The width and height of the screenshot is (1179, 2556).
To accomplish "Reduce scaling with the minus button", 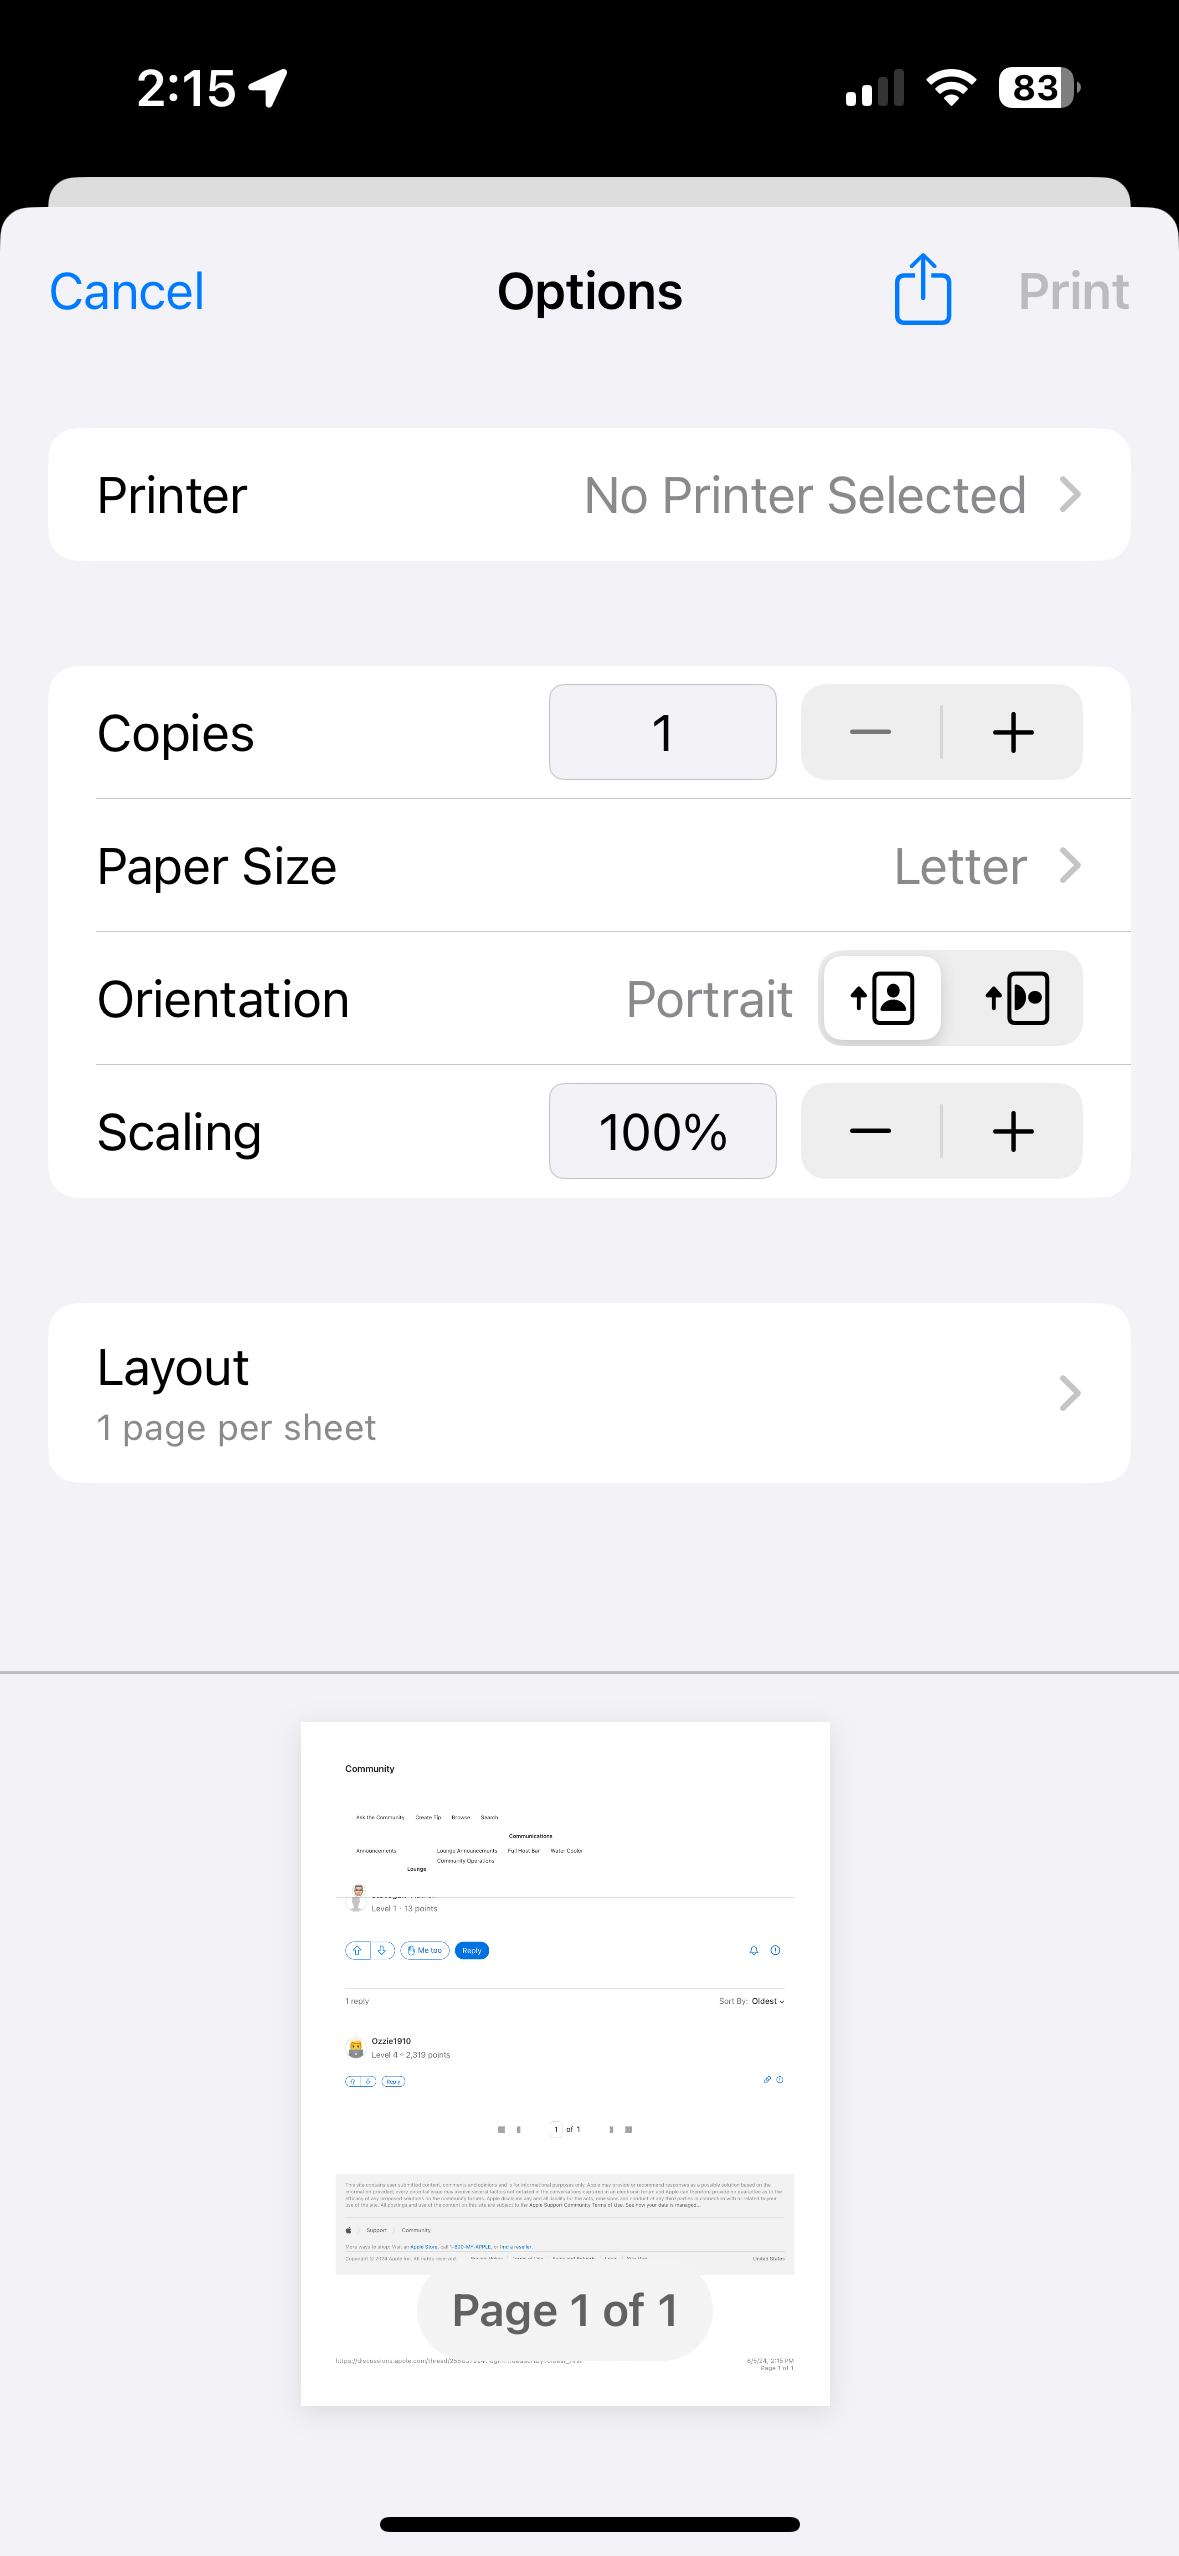I will (870, 1131).
